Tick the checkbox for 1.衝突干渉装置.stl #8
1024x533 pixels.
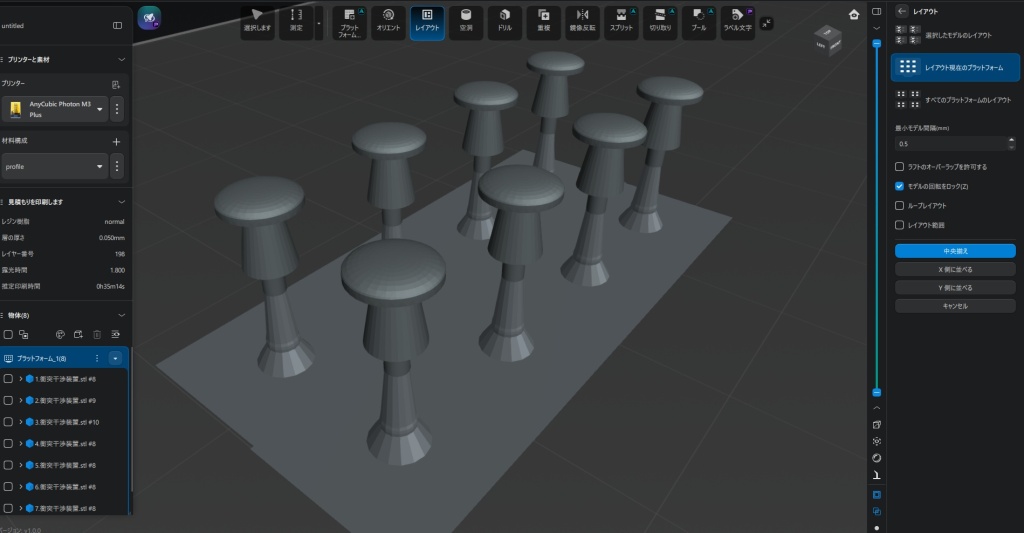[8, 379]
